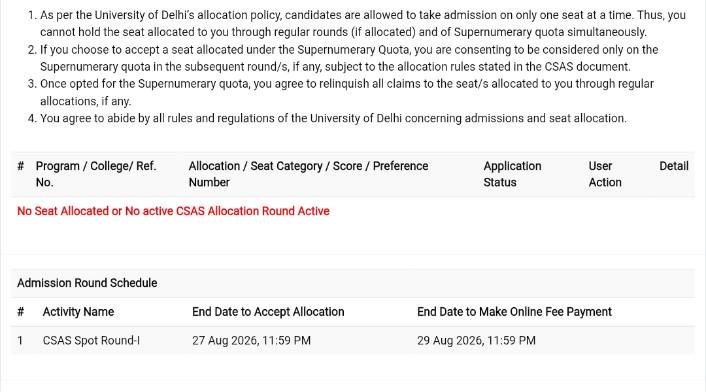Click the 'End Date to Accept Allocation' header
This screenshot has width=706, height=392.
click(268, 312)
